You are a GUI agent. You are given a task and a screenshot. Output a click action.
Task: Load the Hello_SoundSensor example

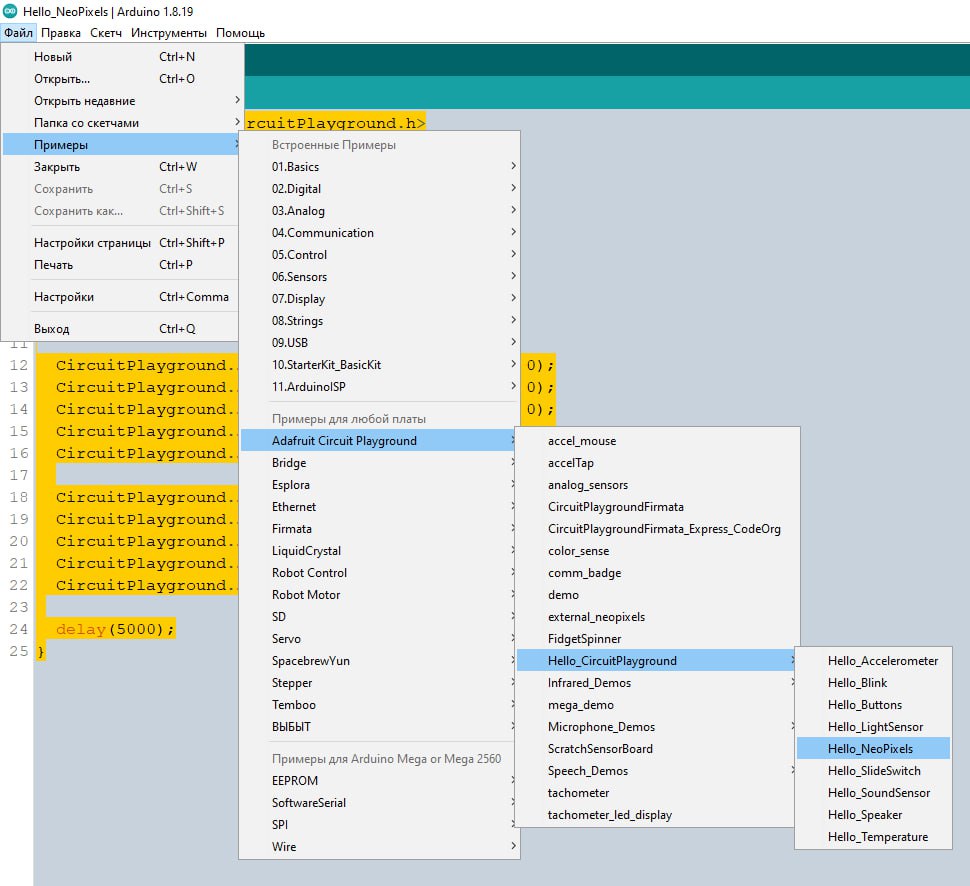tap(873, 793)
